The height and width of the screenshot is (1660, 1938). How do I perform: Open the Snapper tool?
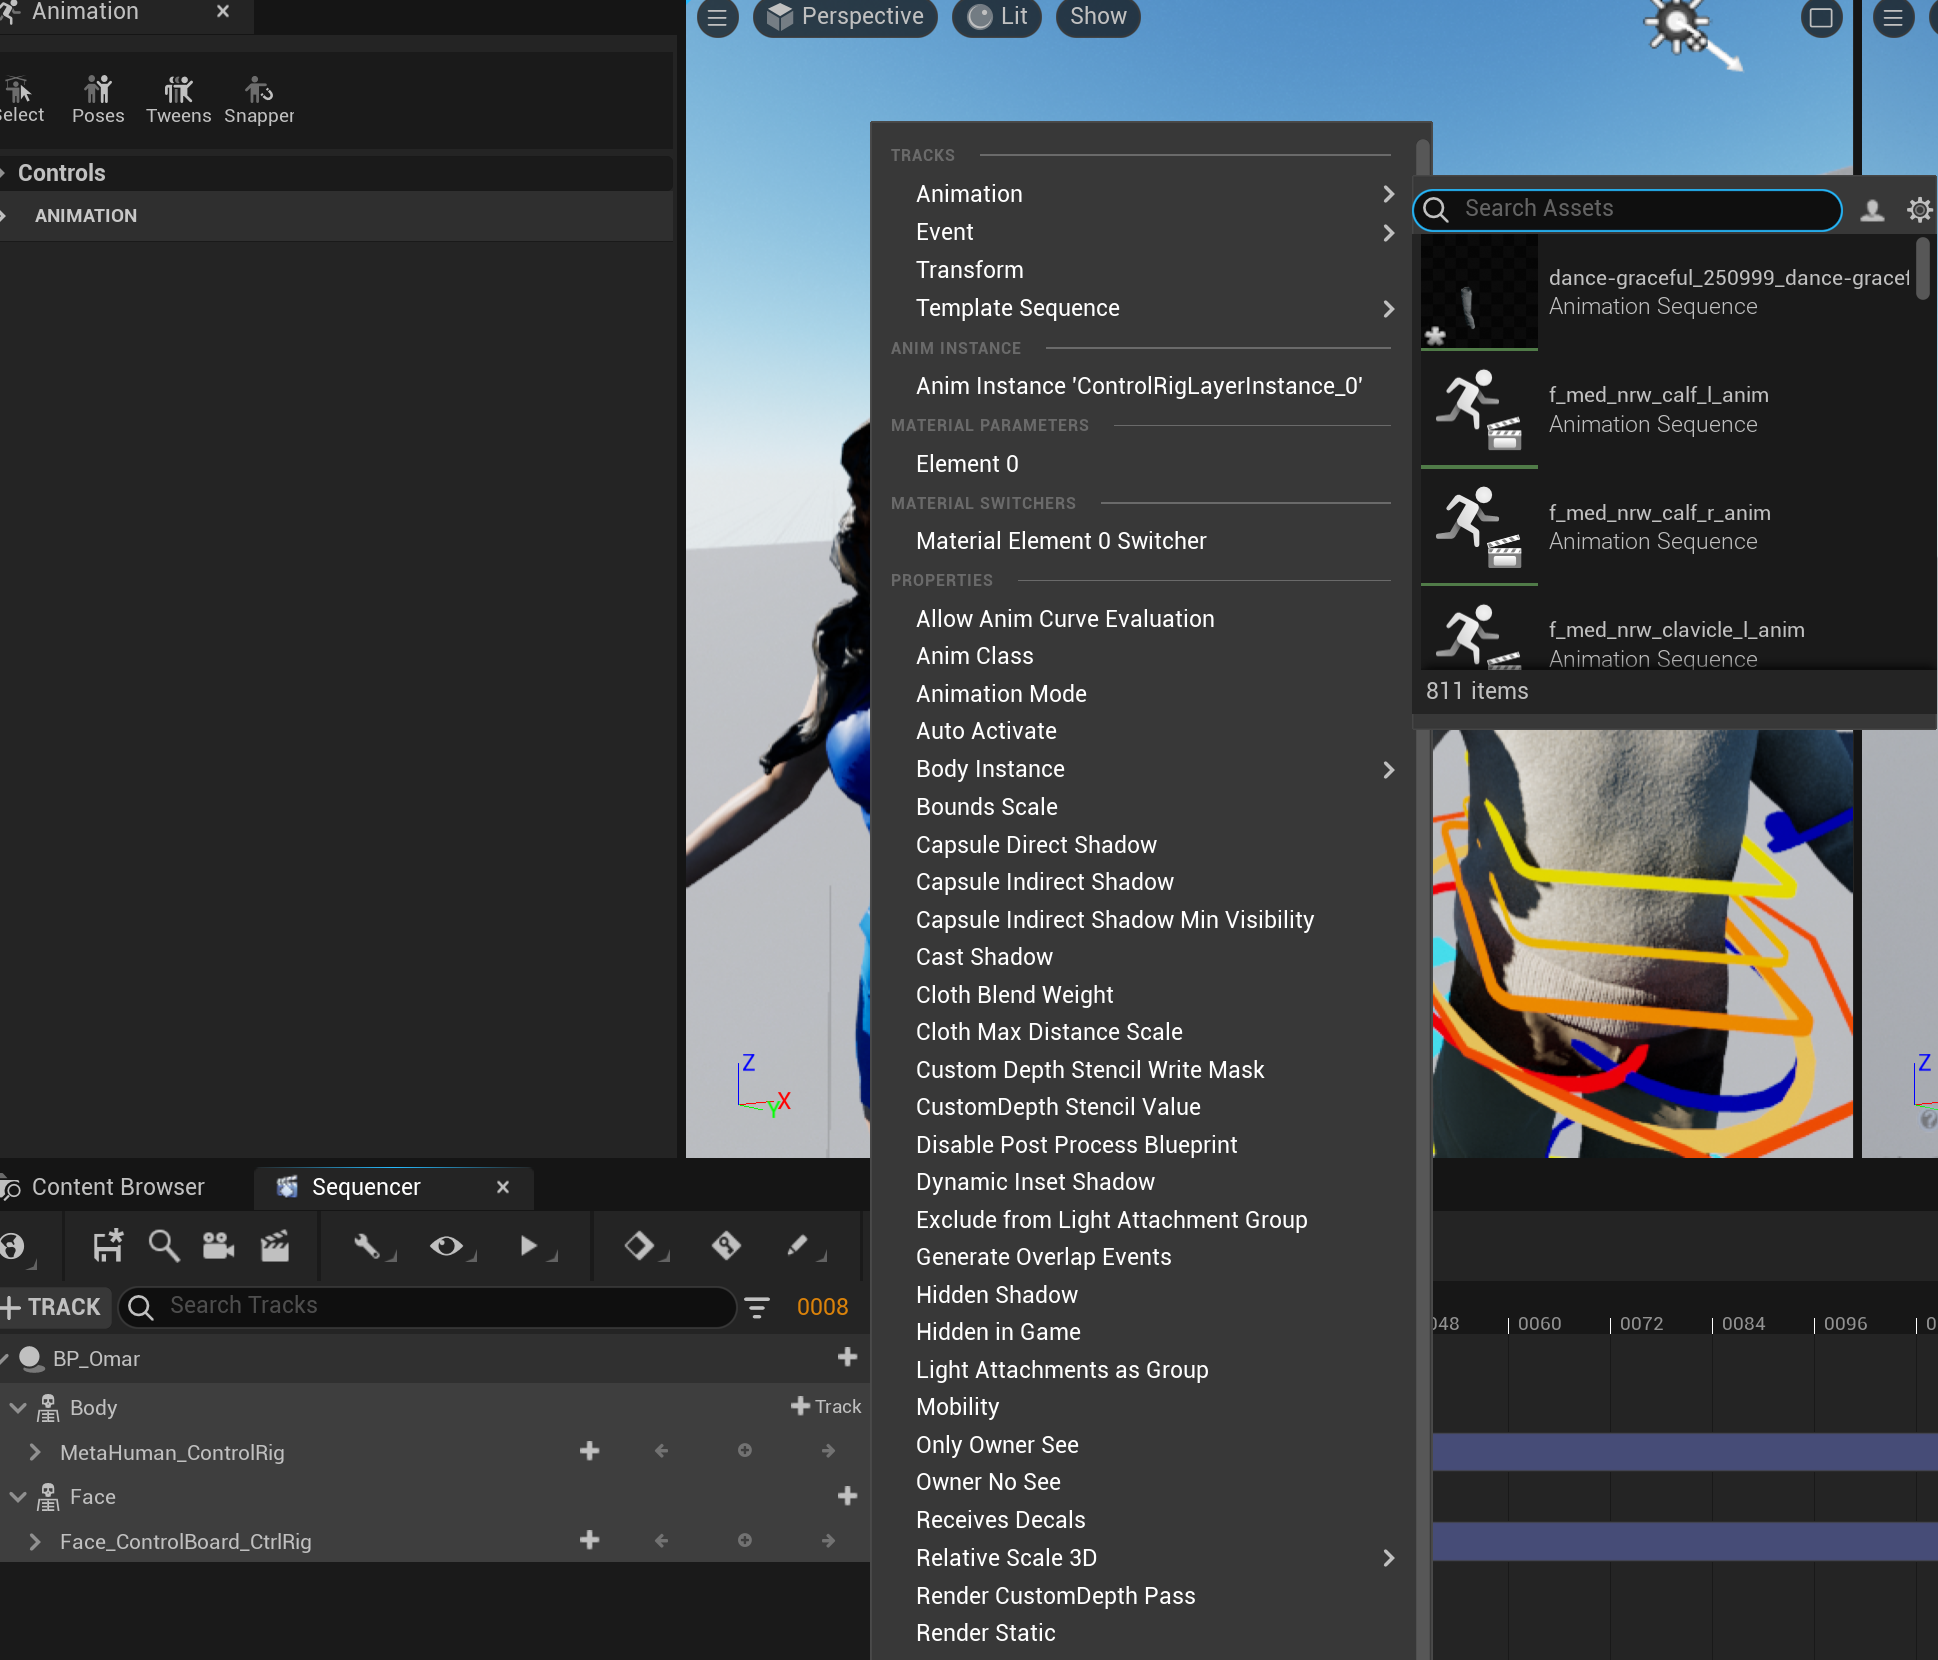coord(259,99)
